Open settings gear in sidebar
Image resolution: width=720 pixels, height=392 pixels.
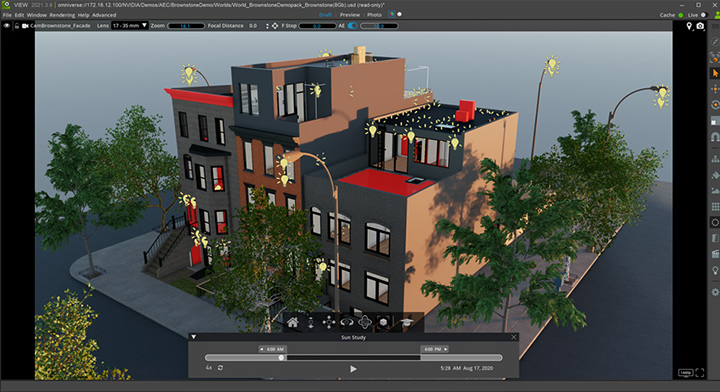[714, 292]
